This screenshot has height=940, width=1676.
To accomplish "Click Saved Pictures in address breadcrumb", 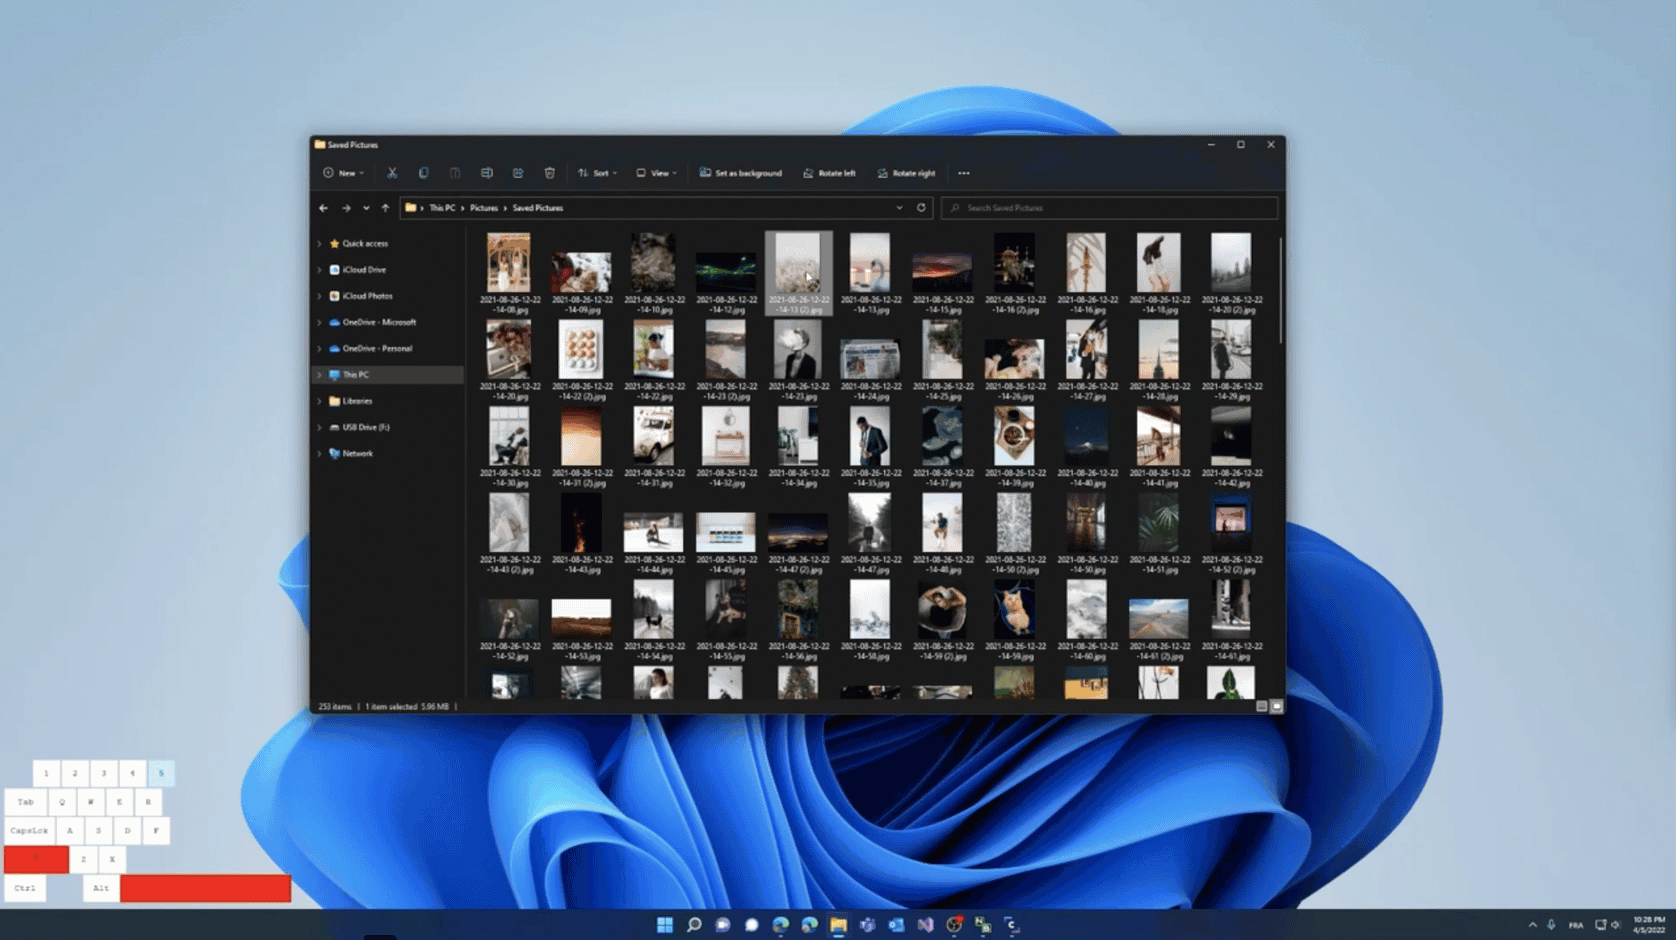I will tap(538, 208).
